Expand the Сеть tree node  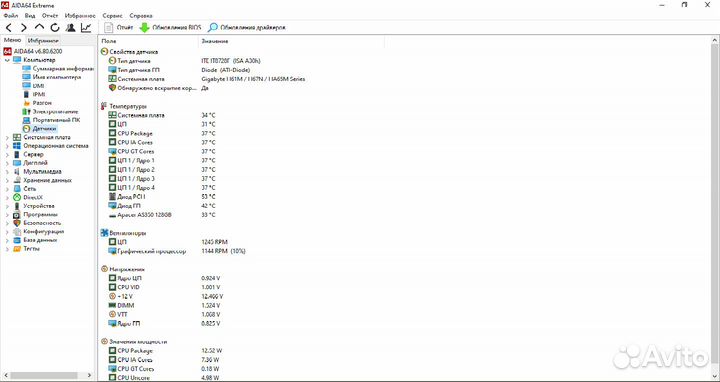pos(7,189)
